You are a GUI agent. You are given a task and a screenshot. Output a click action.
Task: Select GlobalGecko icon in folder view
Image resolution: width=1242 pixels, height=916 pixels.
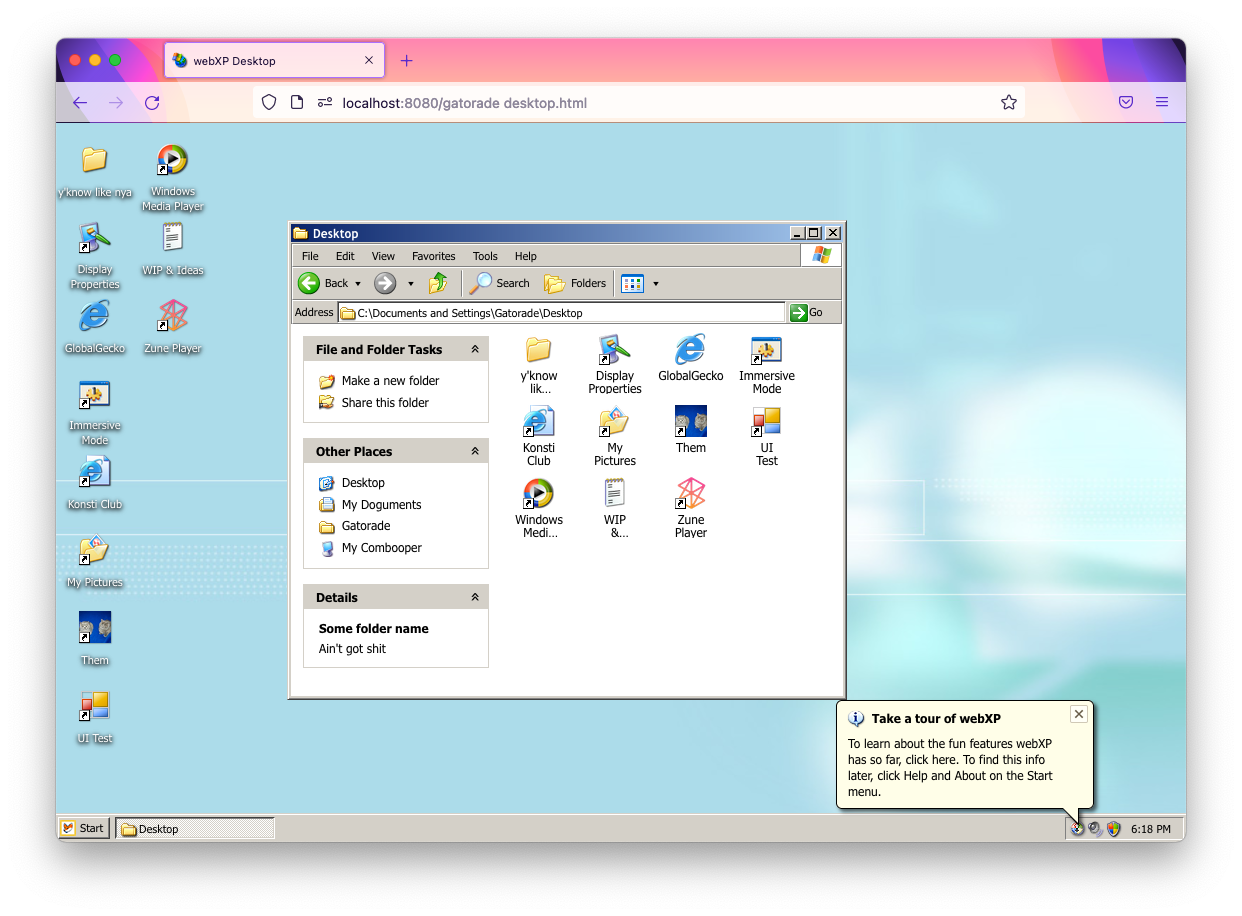690,351
